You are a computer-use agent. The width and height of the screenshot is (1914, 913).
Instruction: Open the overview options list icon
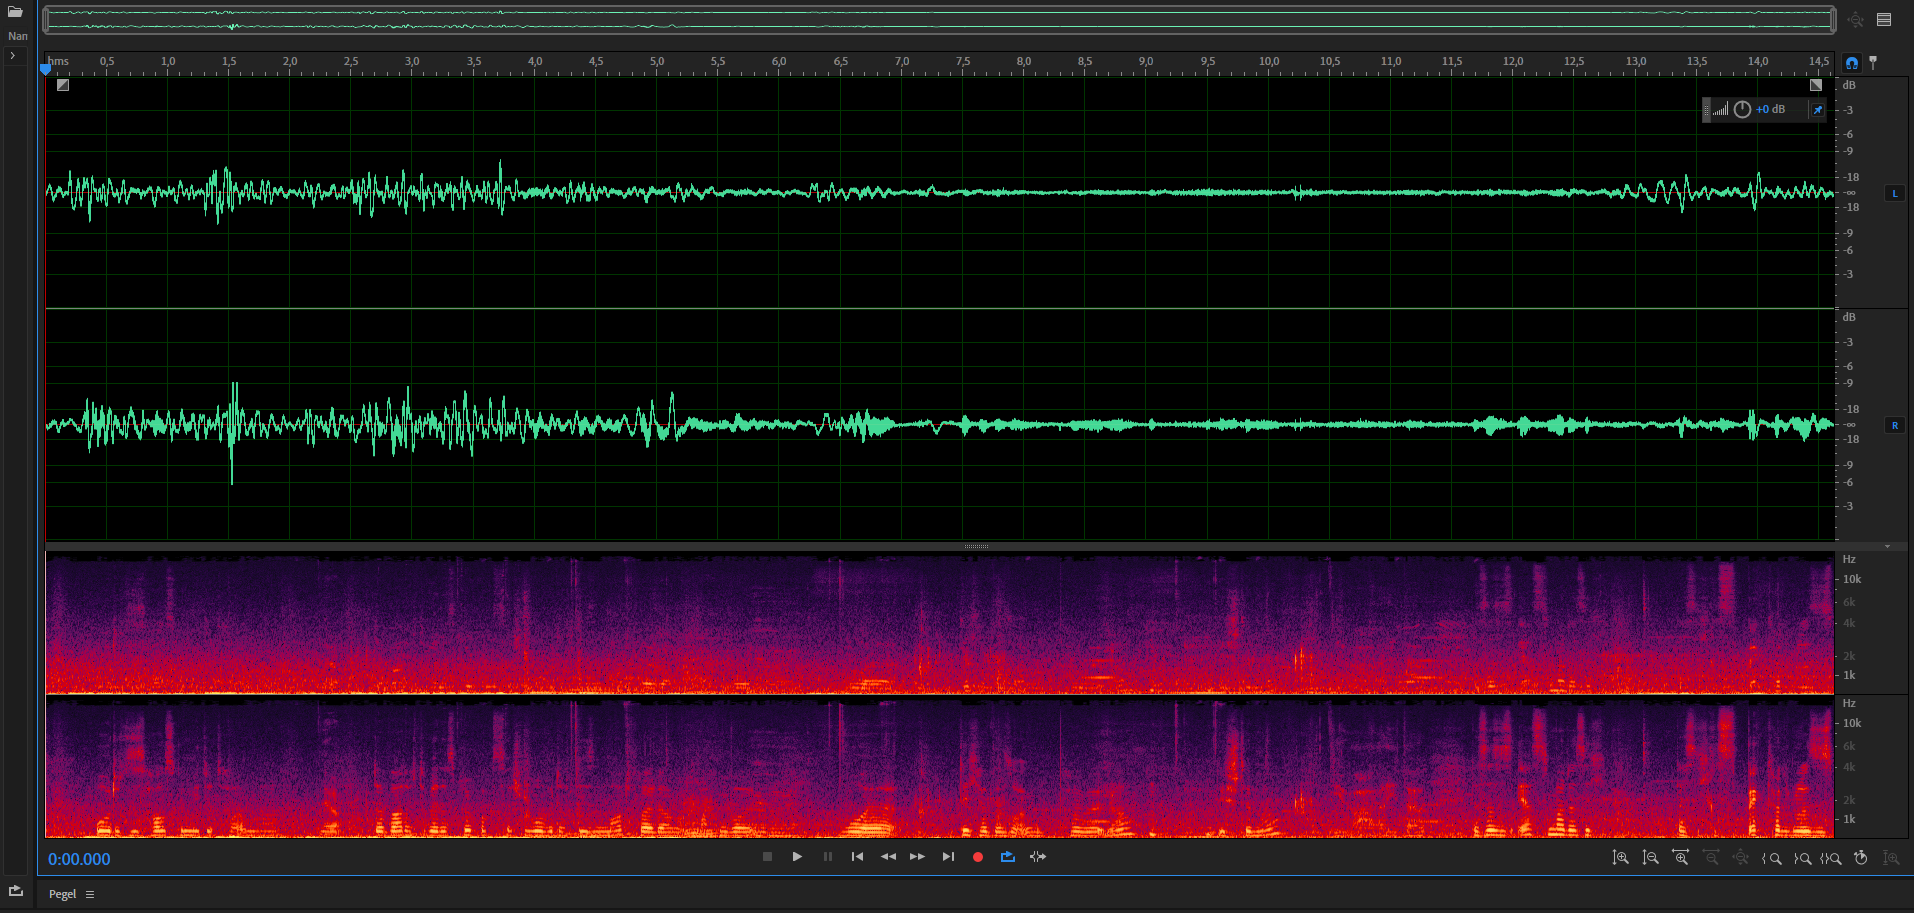[1884, 20]
